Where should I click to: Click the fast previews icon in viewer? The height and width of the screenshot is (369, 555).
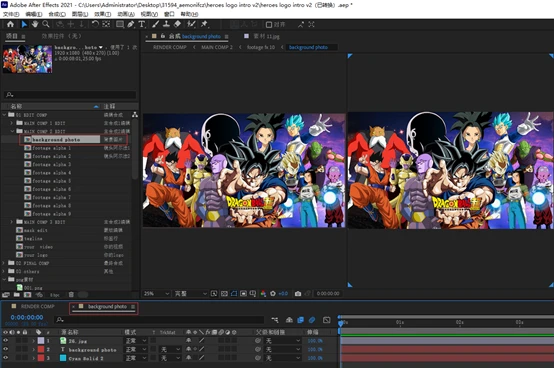pos(214,294)
